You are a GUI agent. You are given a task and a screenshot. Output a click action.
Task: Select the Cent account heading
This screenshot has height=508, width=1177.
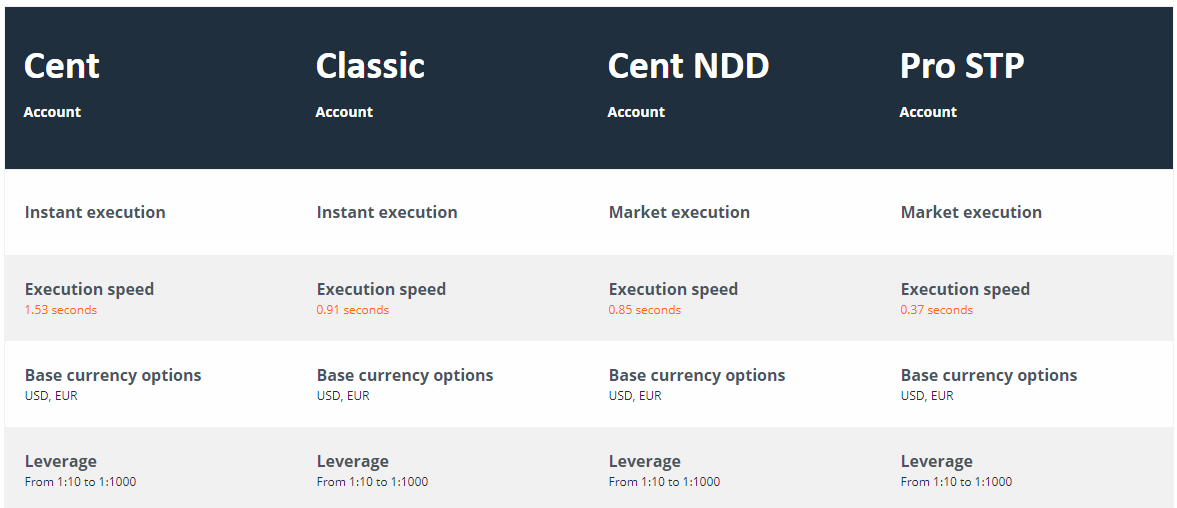[62, 66]
